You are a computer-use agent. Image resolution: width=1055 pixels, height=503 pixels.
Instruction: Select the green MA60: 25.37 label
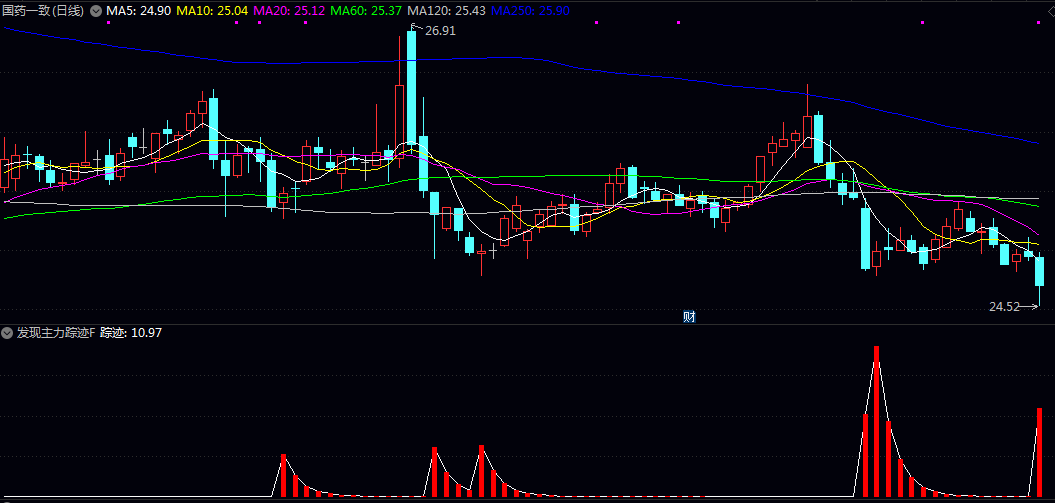[x=367, y=11]
